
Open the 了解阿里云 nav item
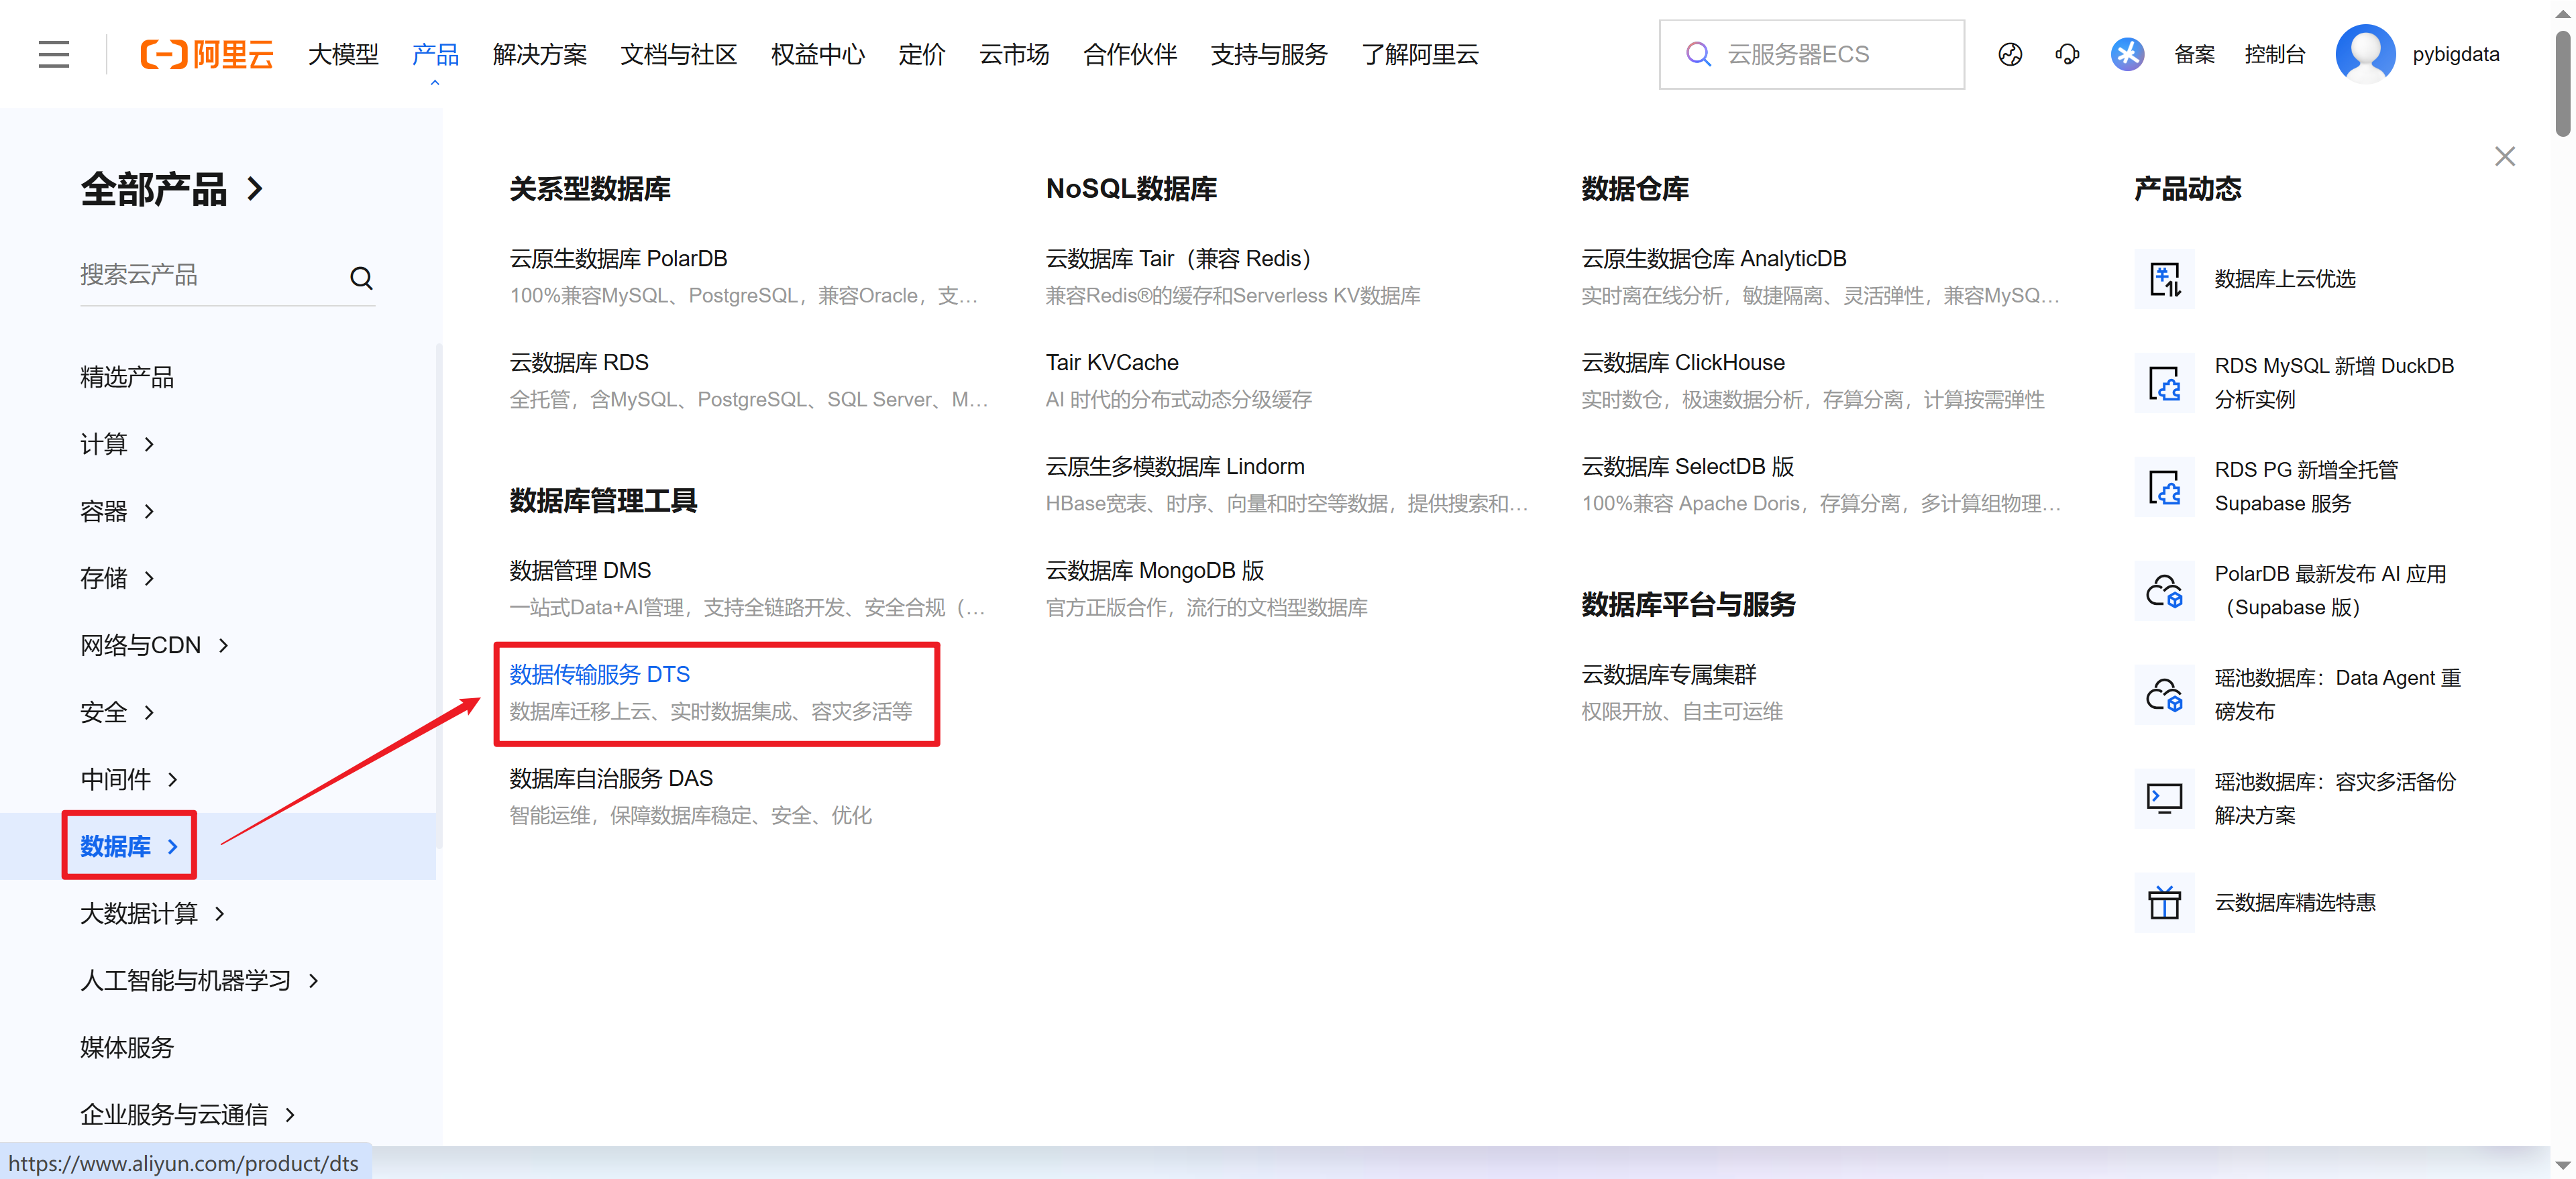1420,54
